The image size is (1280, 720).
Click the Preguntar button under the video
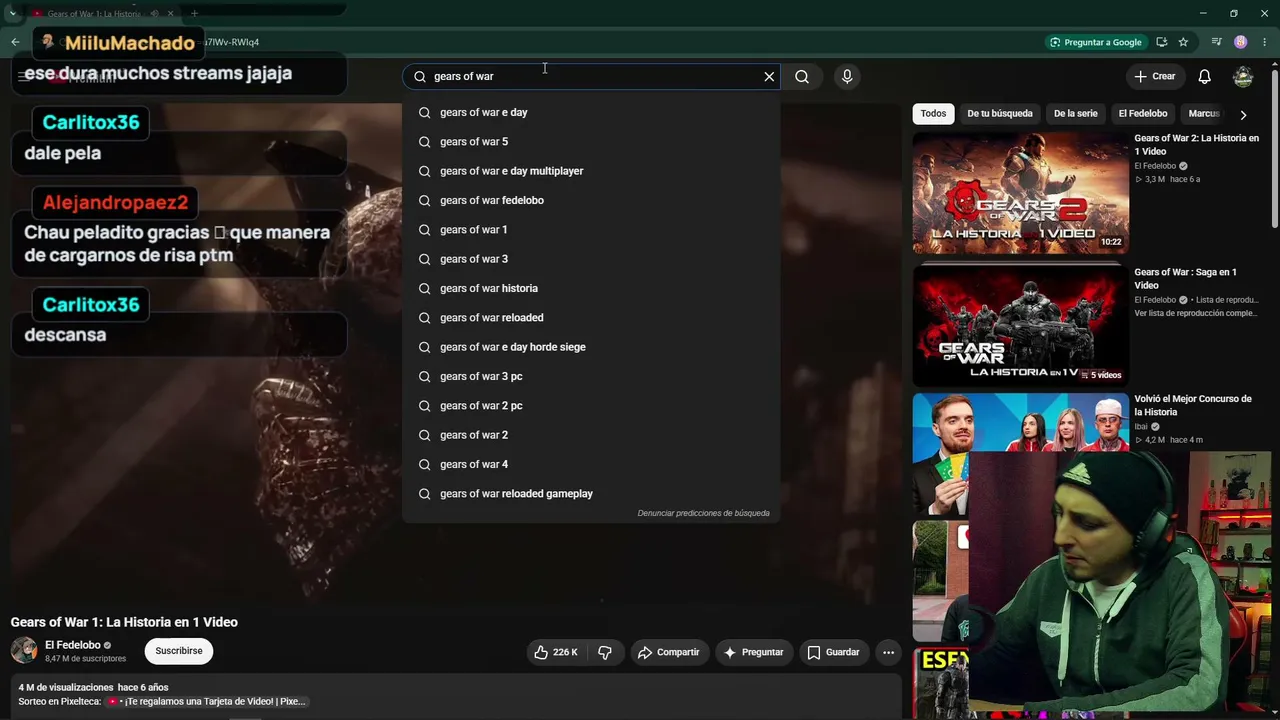(753, 652)
